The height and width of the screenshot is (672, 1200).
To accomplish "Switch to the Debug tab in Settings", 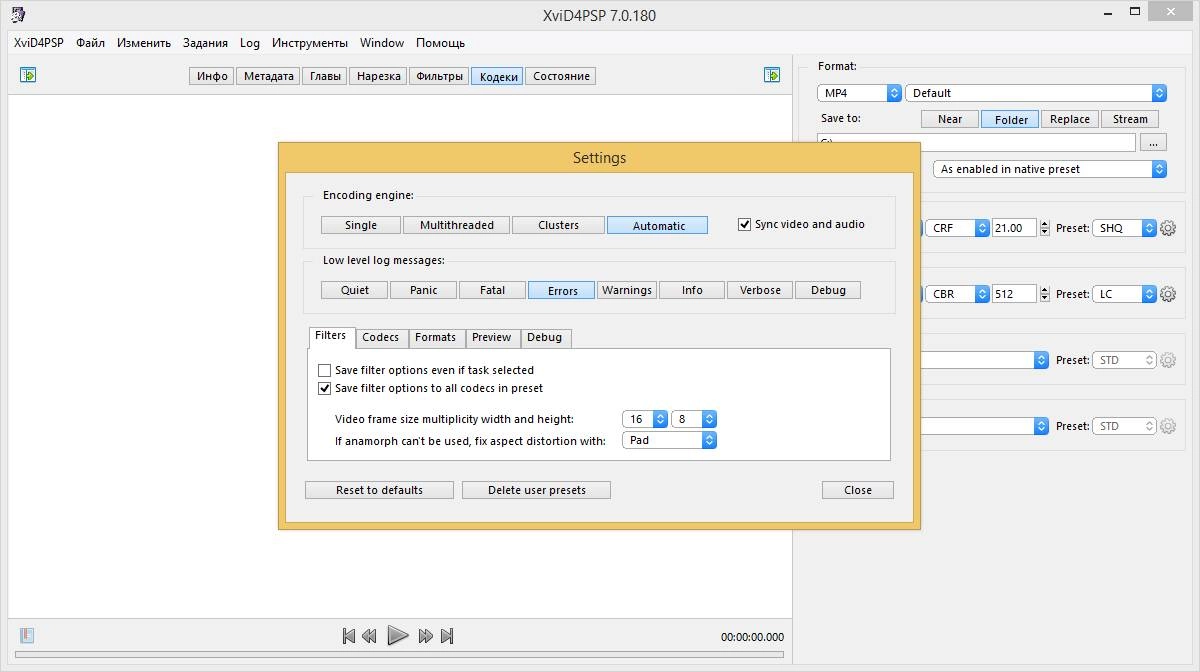I will click(544, 337).
